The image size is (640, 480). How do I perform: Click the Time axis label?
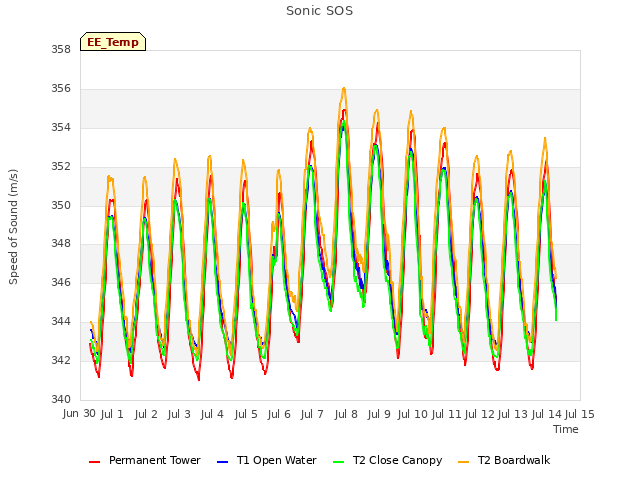tap(566, 429)
